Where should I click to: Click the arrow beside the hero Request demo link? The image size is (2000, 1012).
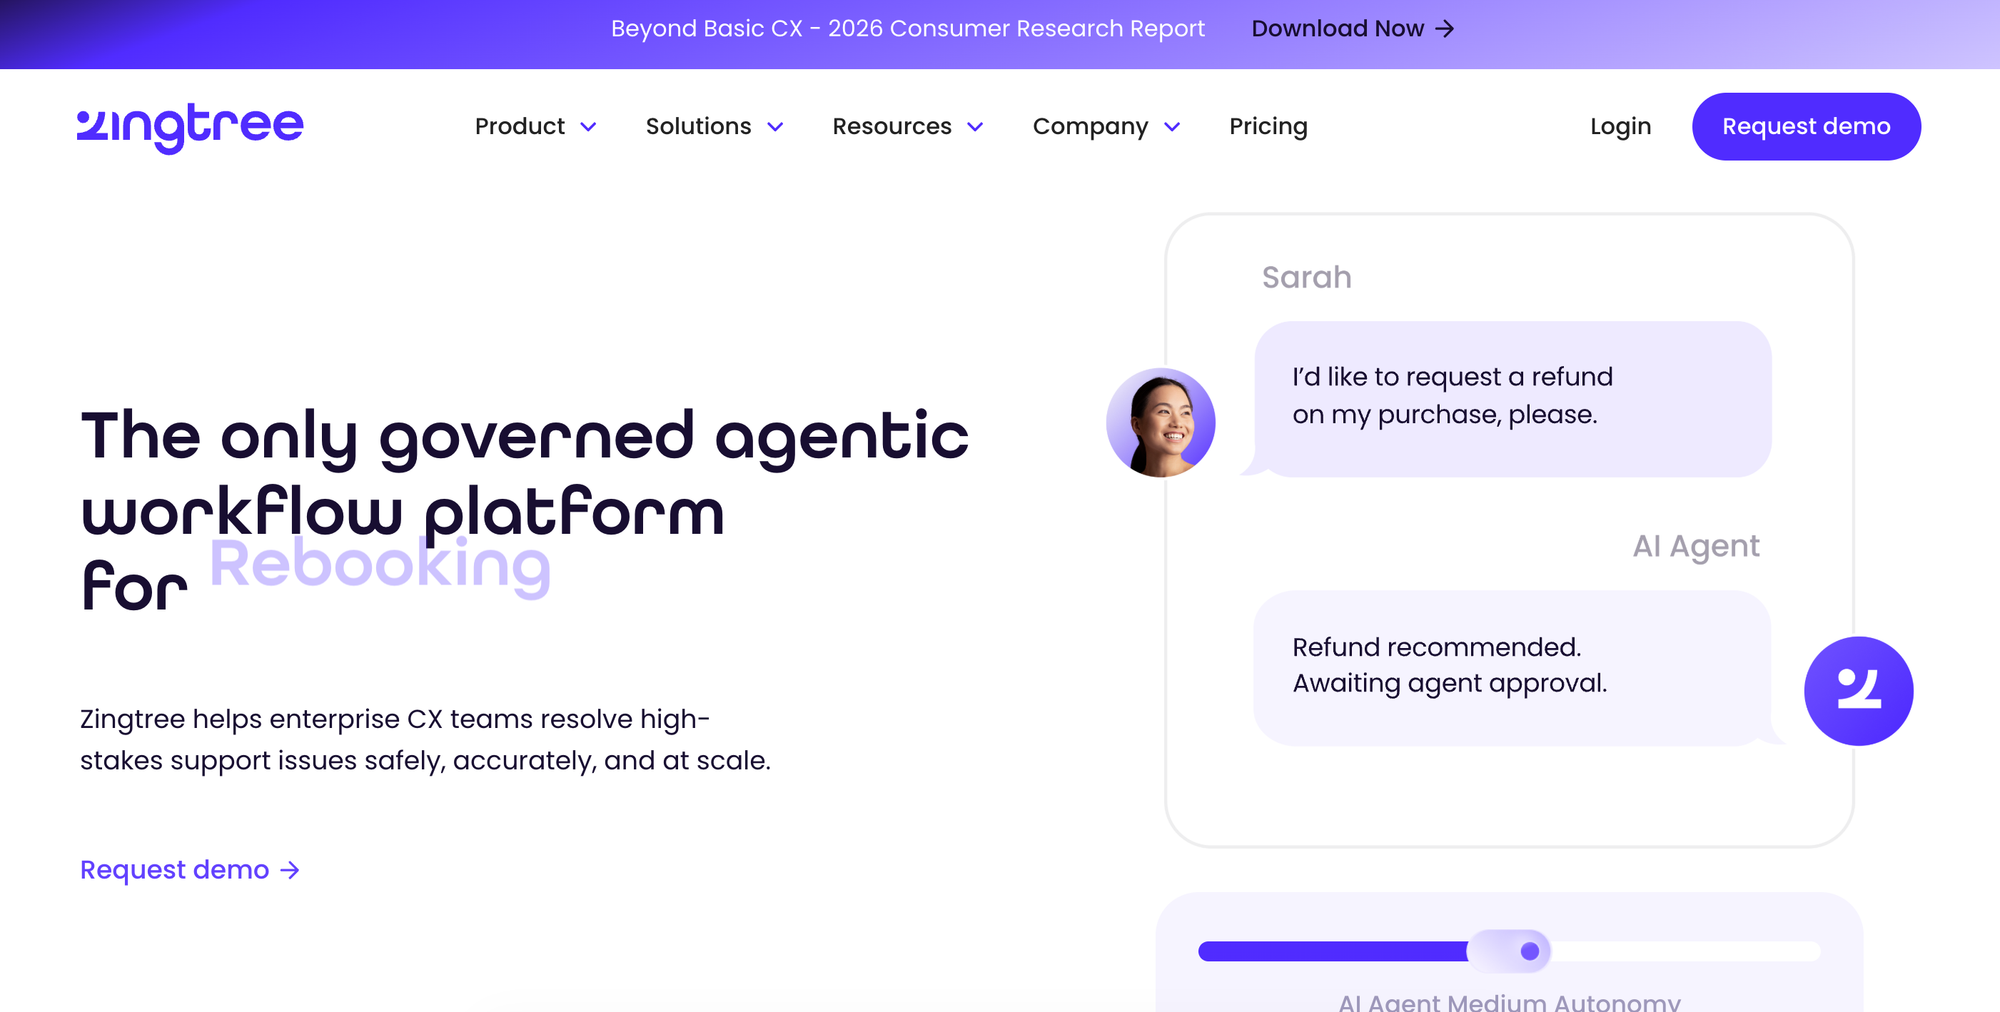click(290, 871)
